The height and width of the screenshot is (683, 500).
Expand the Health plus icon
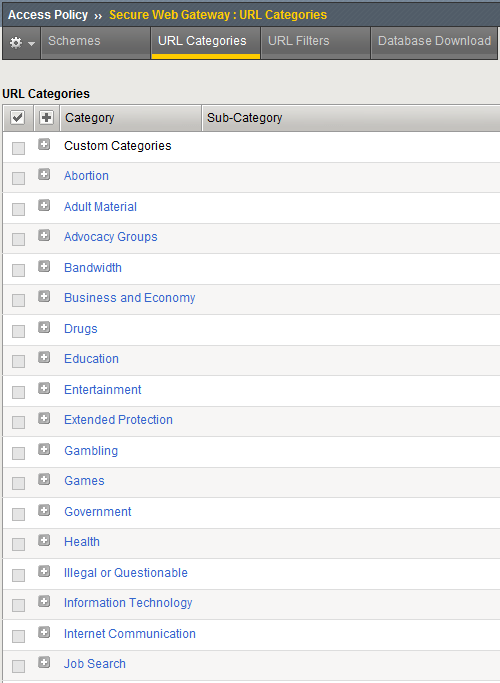(44, 541)
